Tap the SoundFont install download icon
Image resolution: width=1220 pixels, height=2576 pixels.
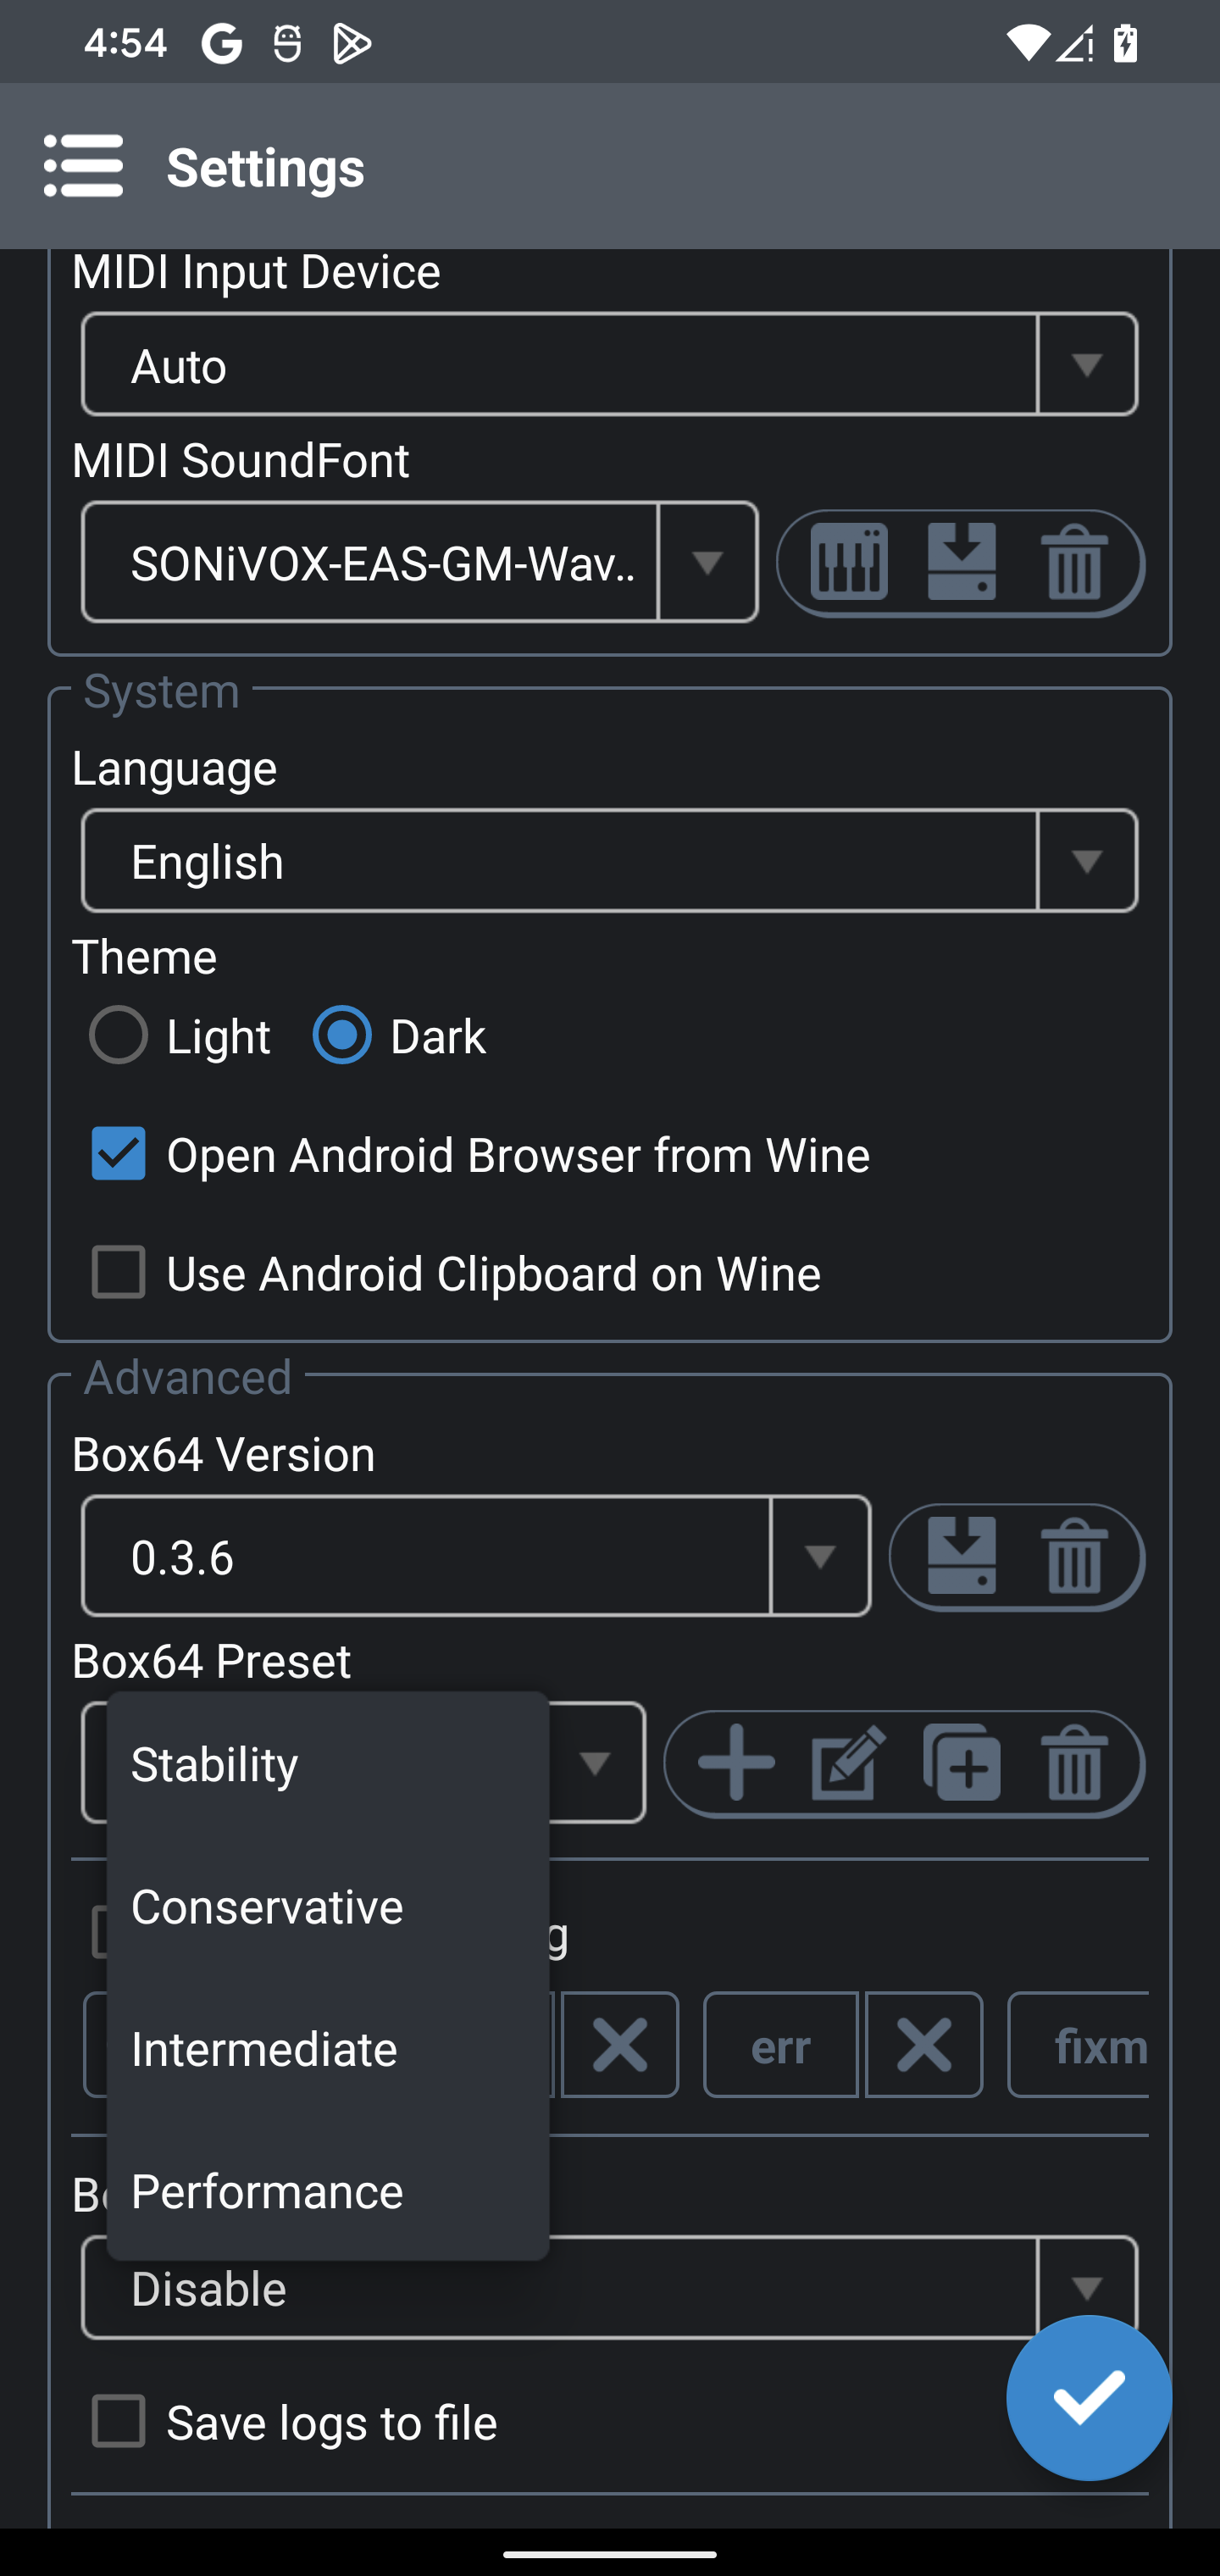(x=961, y=563)
